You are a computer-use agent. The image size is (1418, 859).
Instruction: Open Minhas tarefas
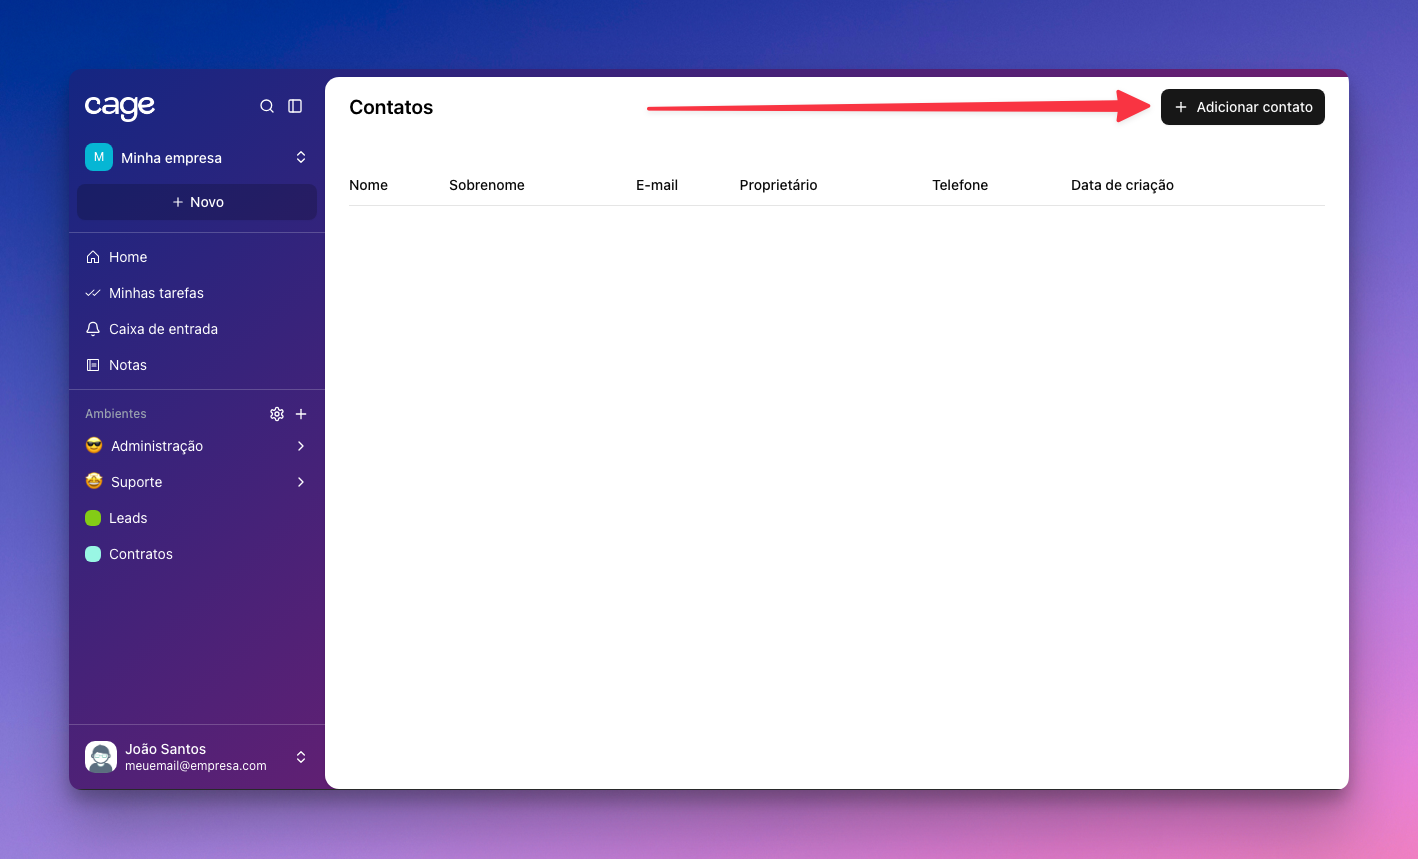pyautogui.click(x=156, y=293)
